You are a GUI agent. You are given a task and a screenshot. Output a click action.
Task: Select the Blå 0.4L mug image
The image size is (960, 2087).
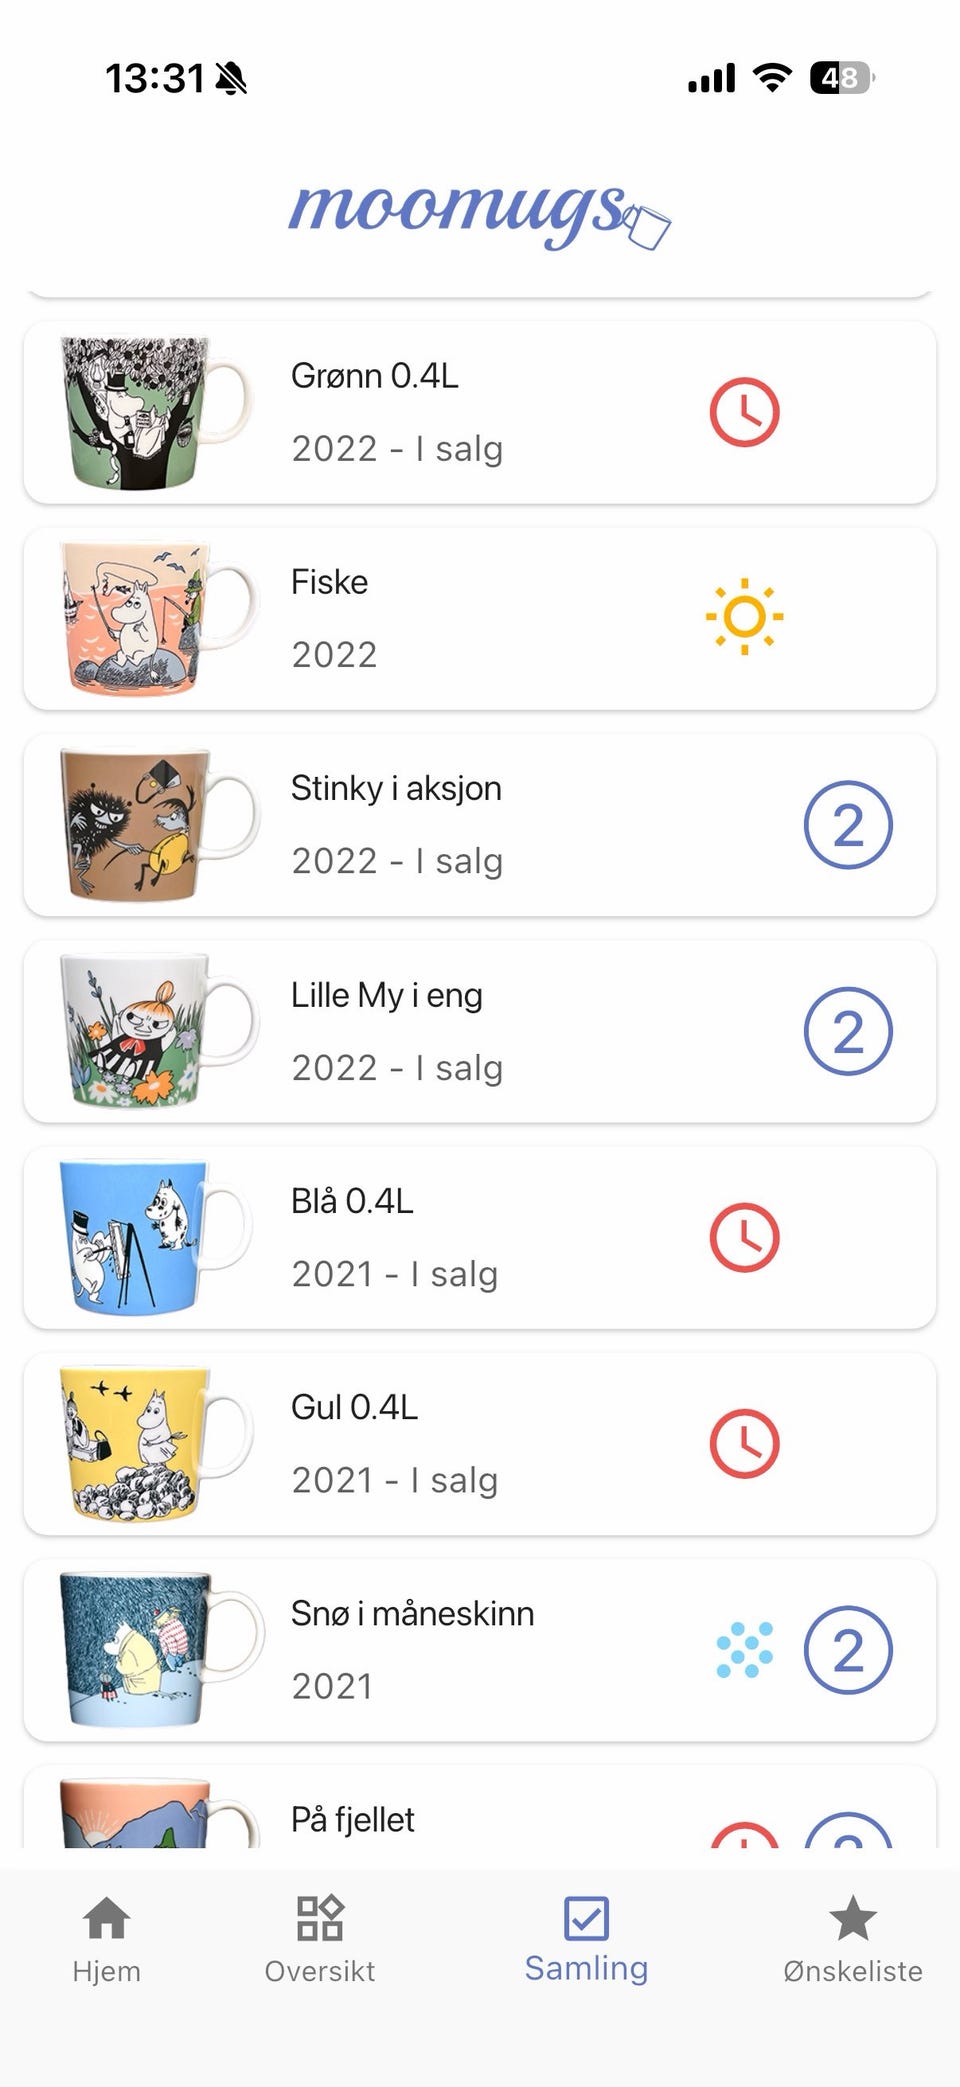pyautogui.click(x=155, y=1238)
